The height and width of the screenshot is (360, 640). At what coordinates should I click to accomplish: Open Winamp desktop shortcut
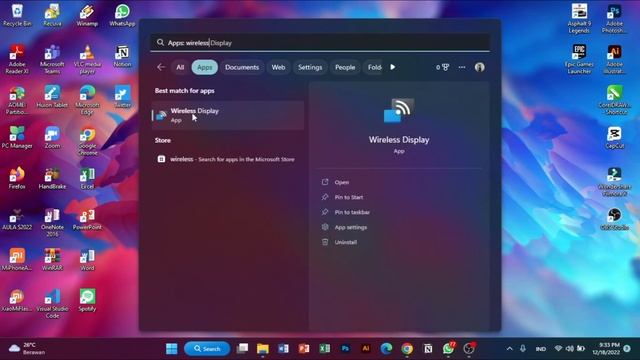(87, 15)
